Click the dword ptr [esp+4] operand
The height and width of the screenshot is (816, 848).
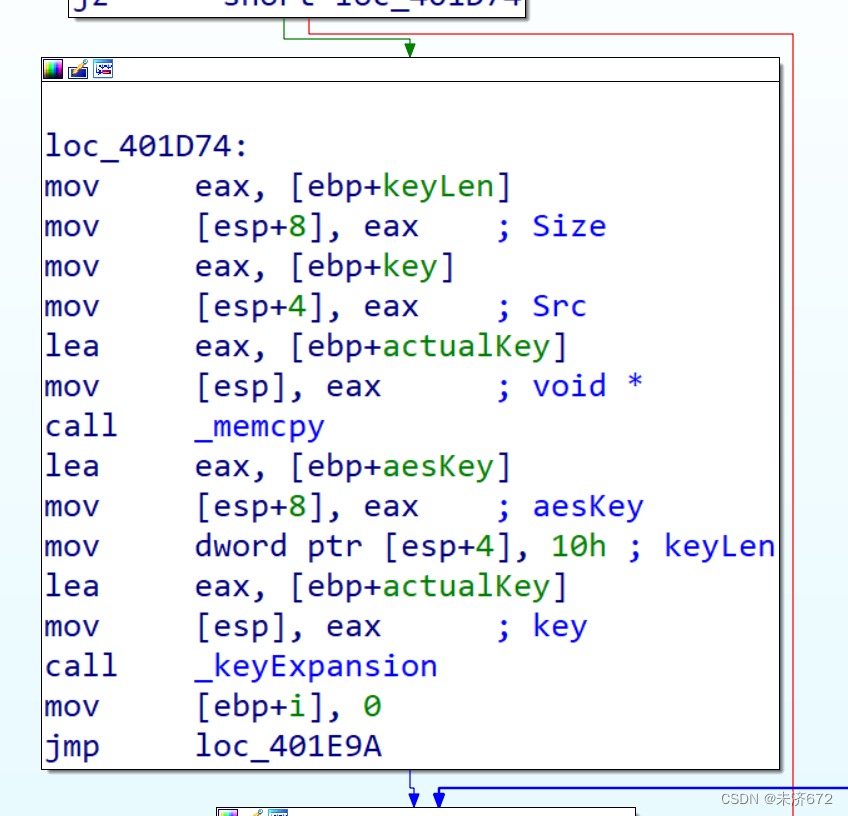click(x=353, y=547)
